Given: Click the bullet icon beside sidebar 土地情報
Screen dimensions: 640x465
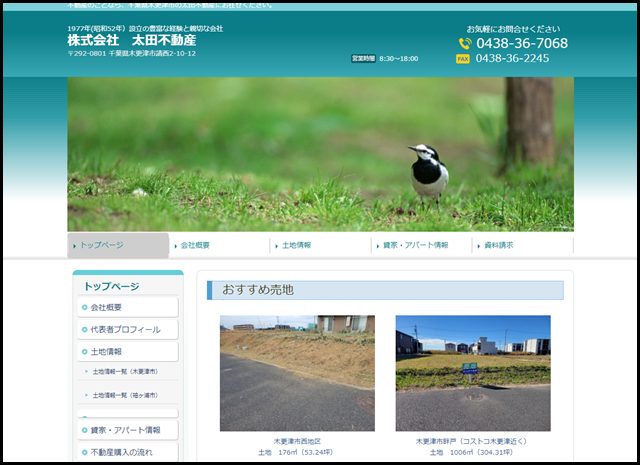Looking at the screenshot, I should 85,352.
